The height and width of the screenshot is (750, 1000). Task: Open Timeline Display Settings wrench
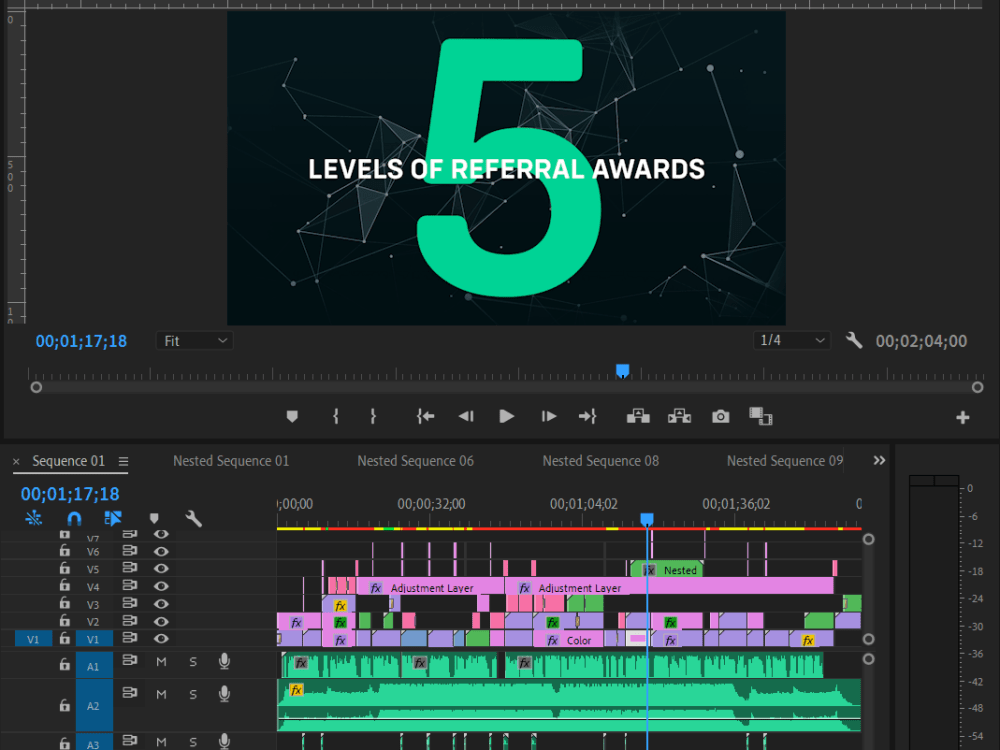click(193, 518)
